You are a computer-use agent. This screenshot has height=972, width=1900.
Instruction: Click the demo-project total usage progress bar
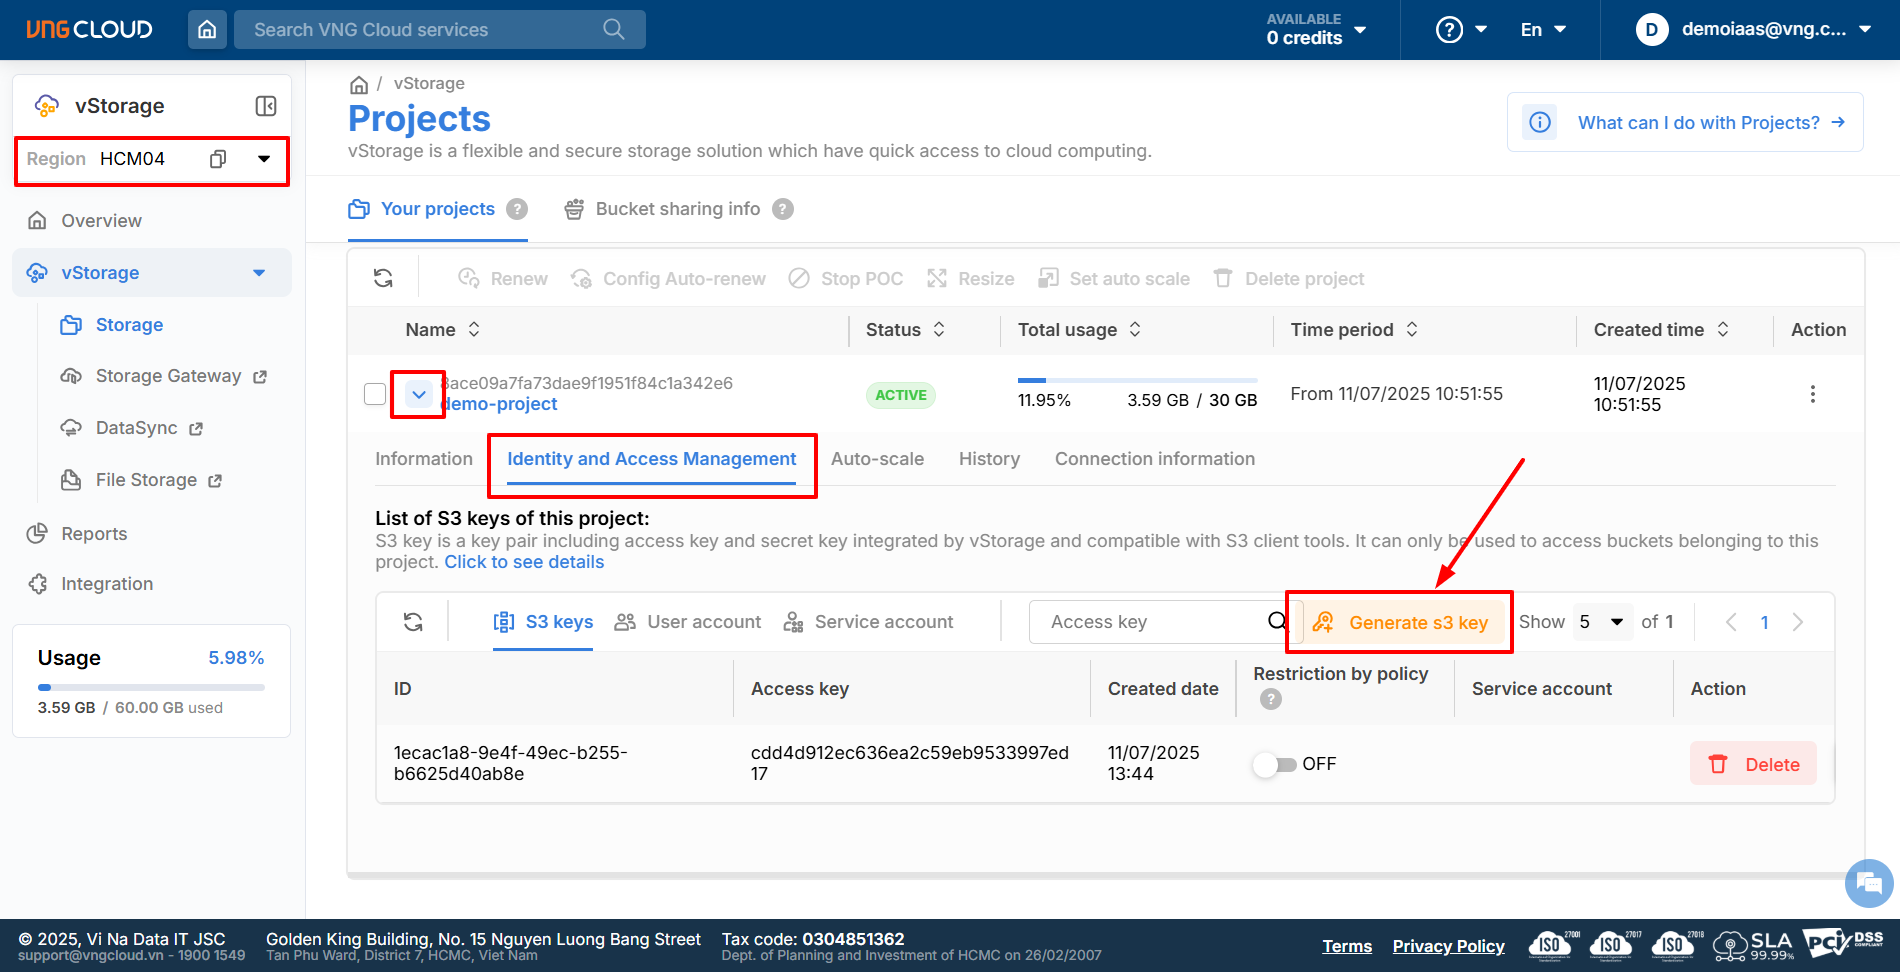point(1137,381)
